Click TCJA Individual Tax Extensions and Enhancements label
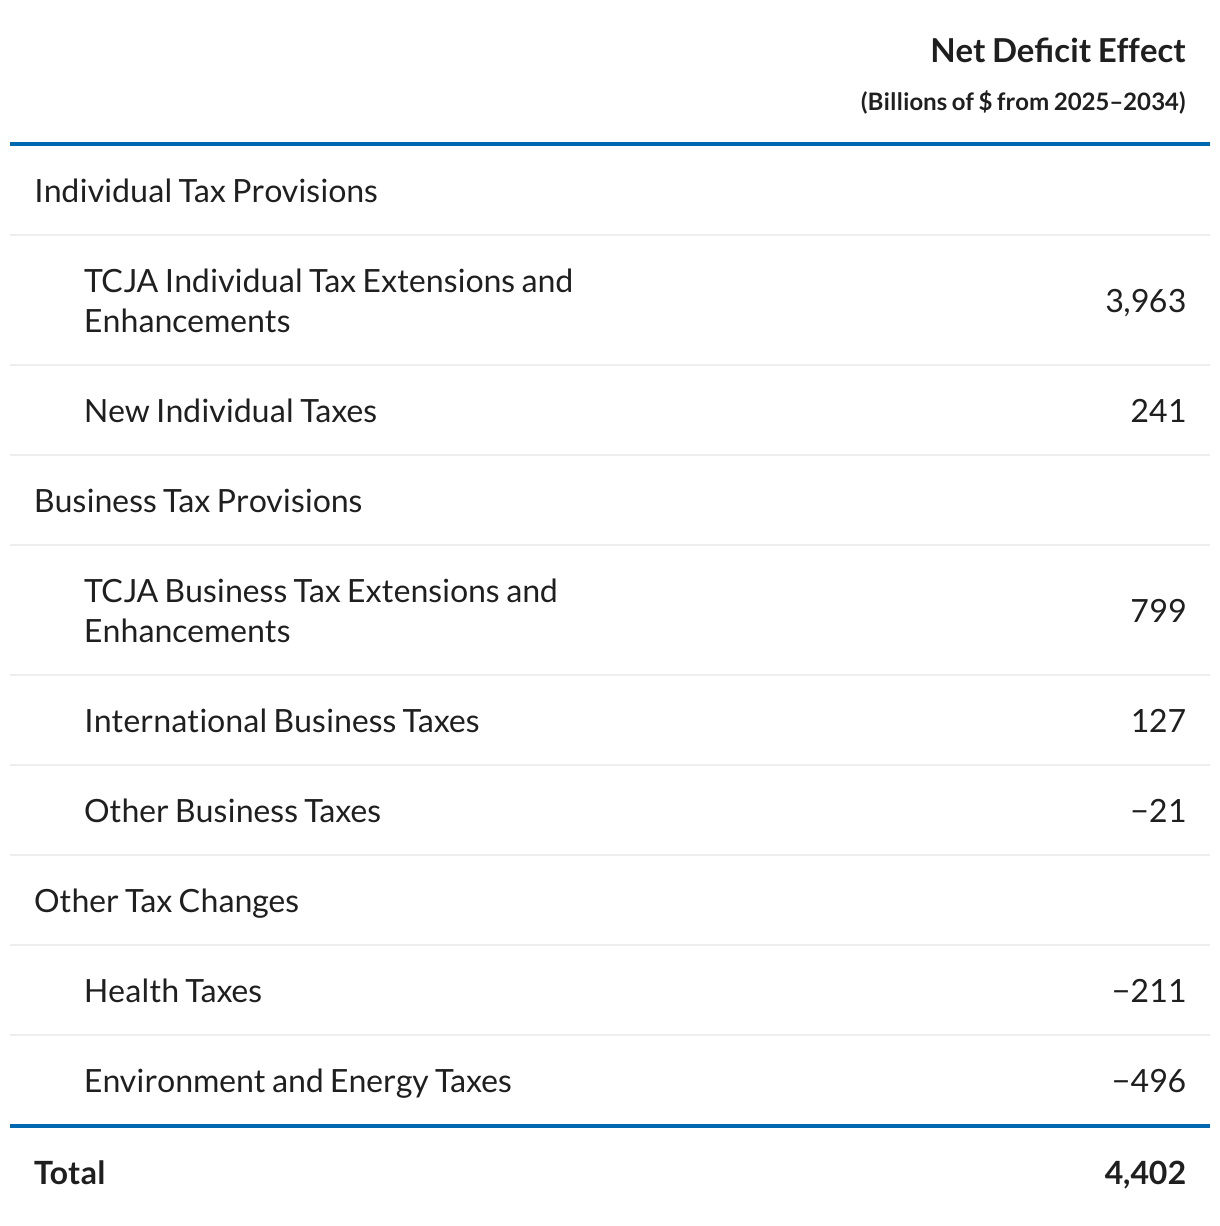Screen dimensions: 1220x1226 click(x=328, y=301)
